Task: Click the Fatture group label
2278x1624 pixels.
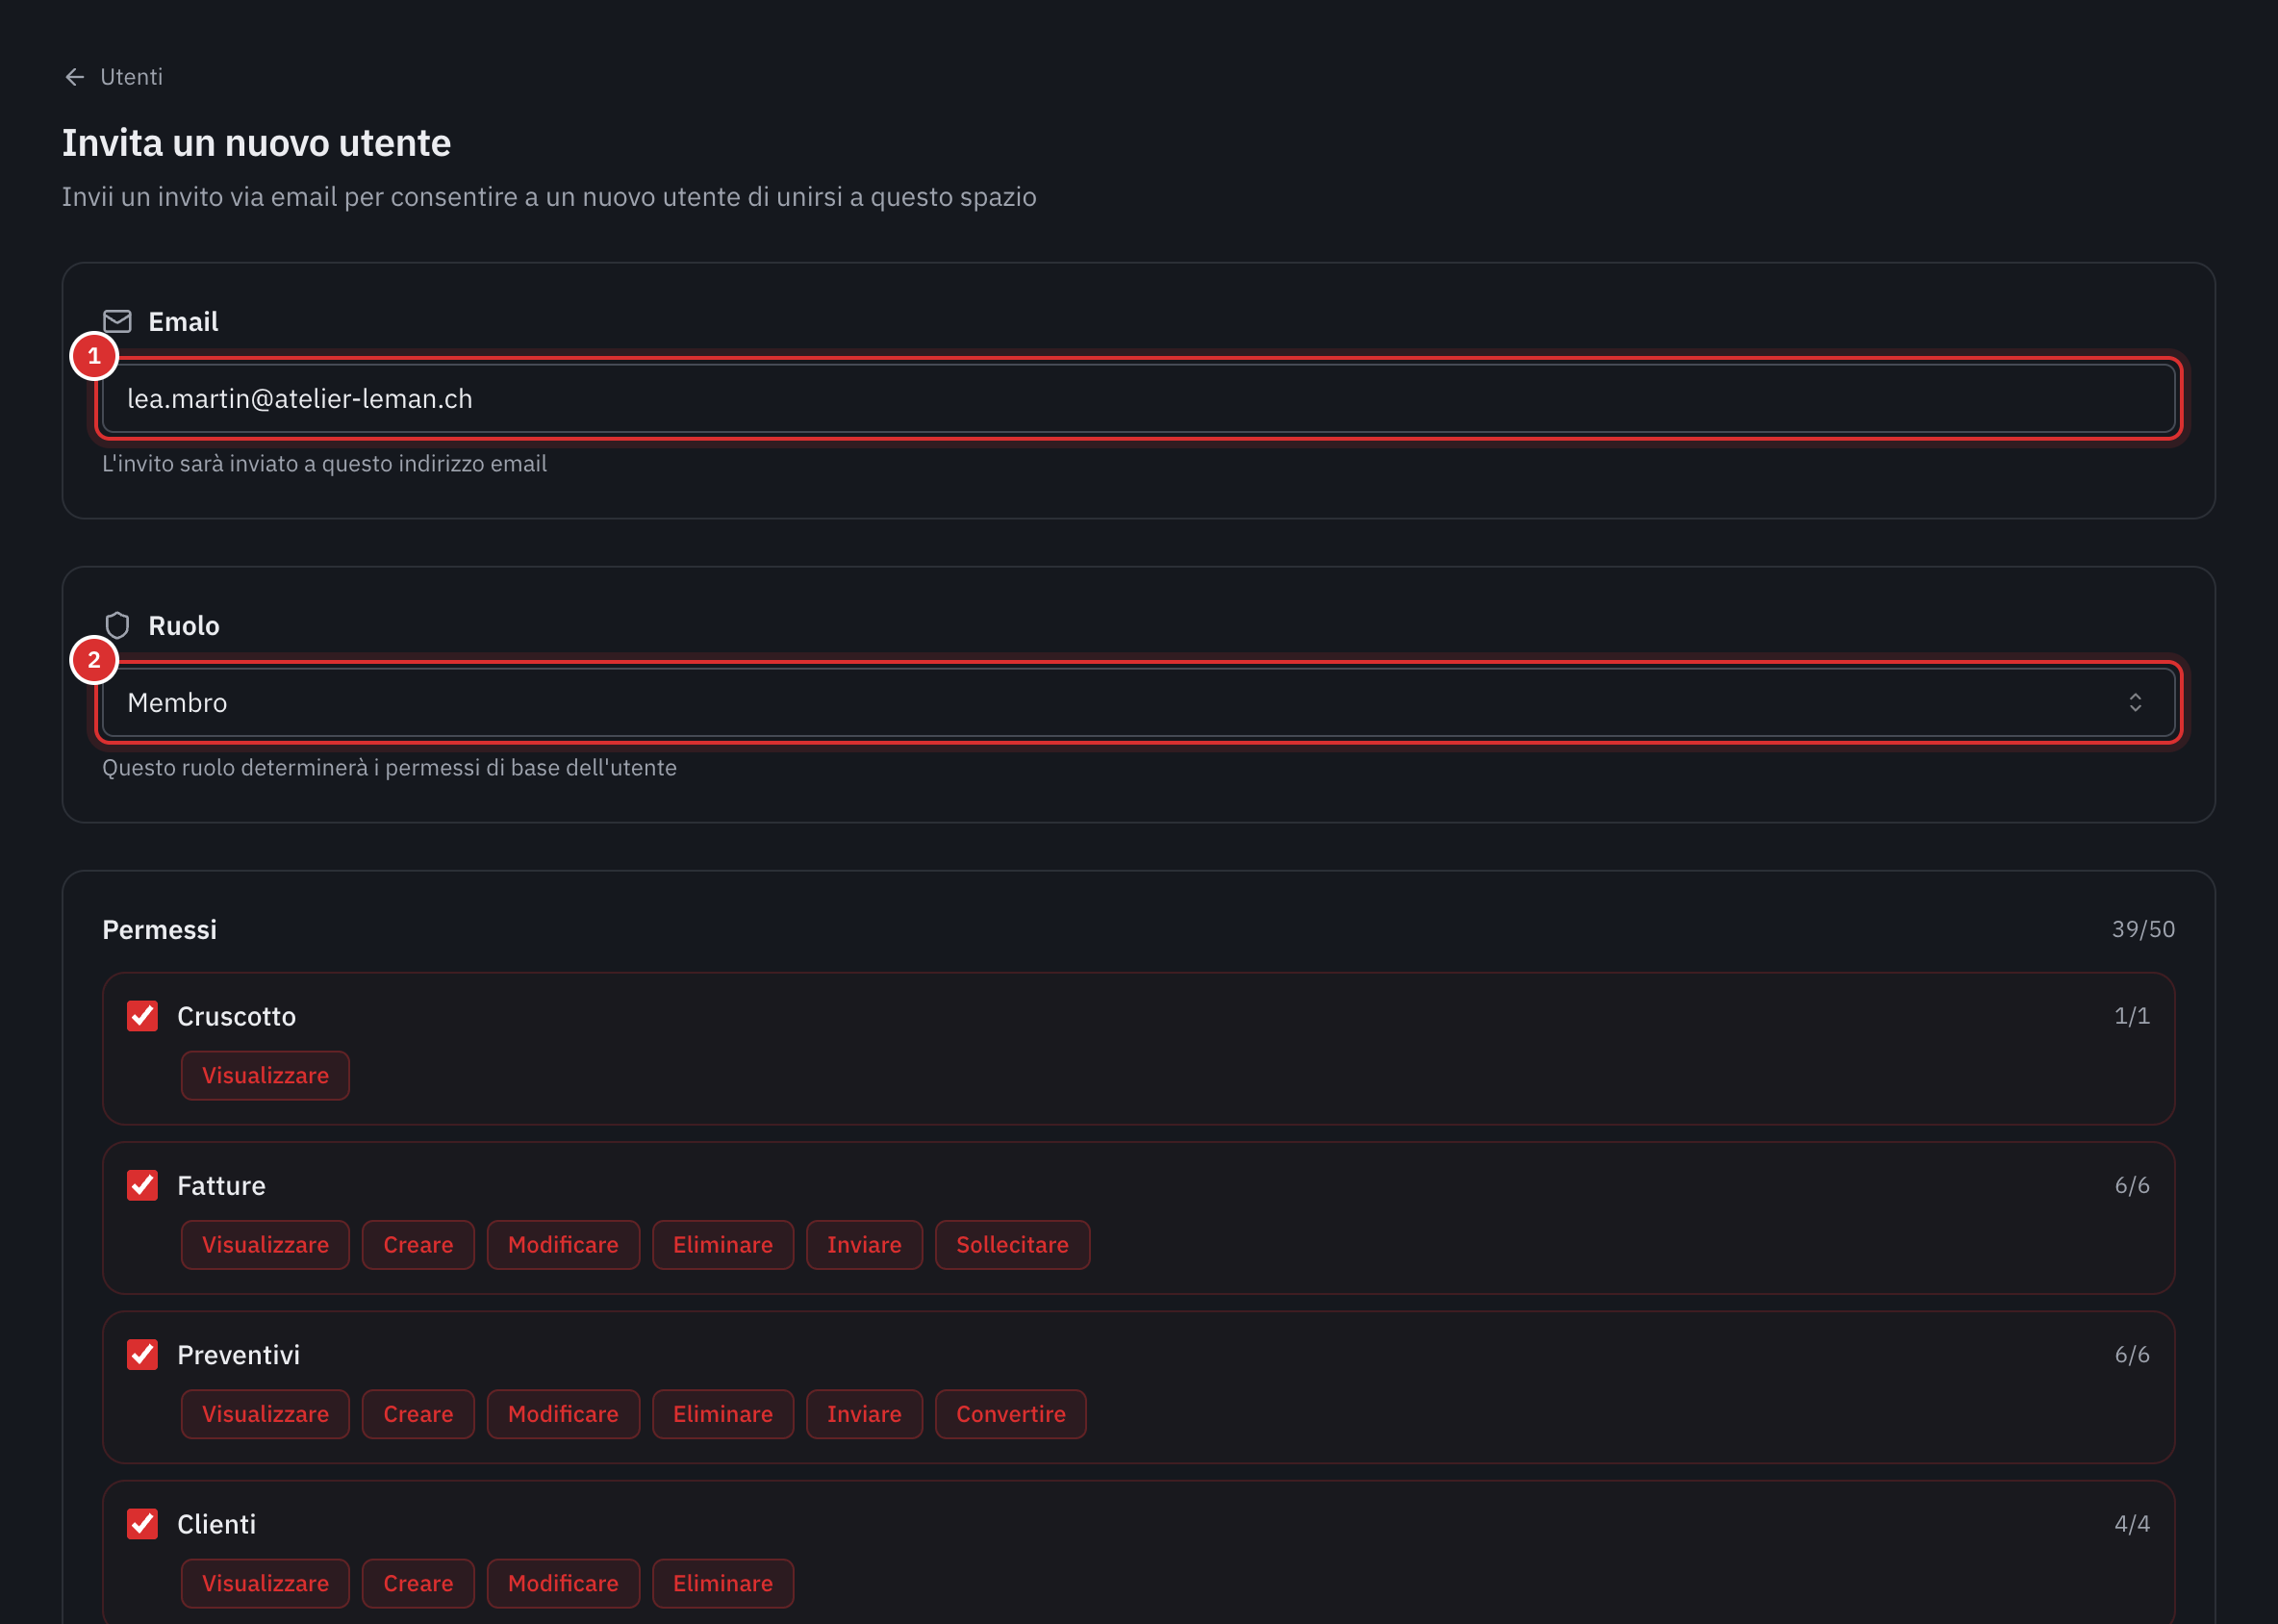Action: coord(221,1185)
